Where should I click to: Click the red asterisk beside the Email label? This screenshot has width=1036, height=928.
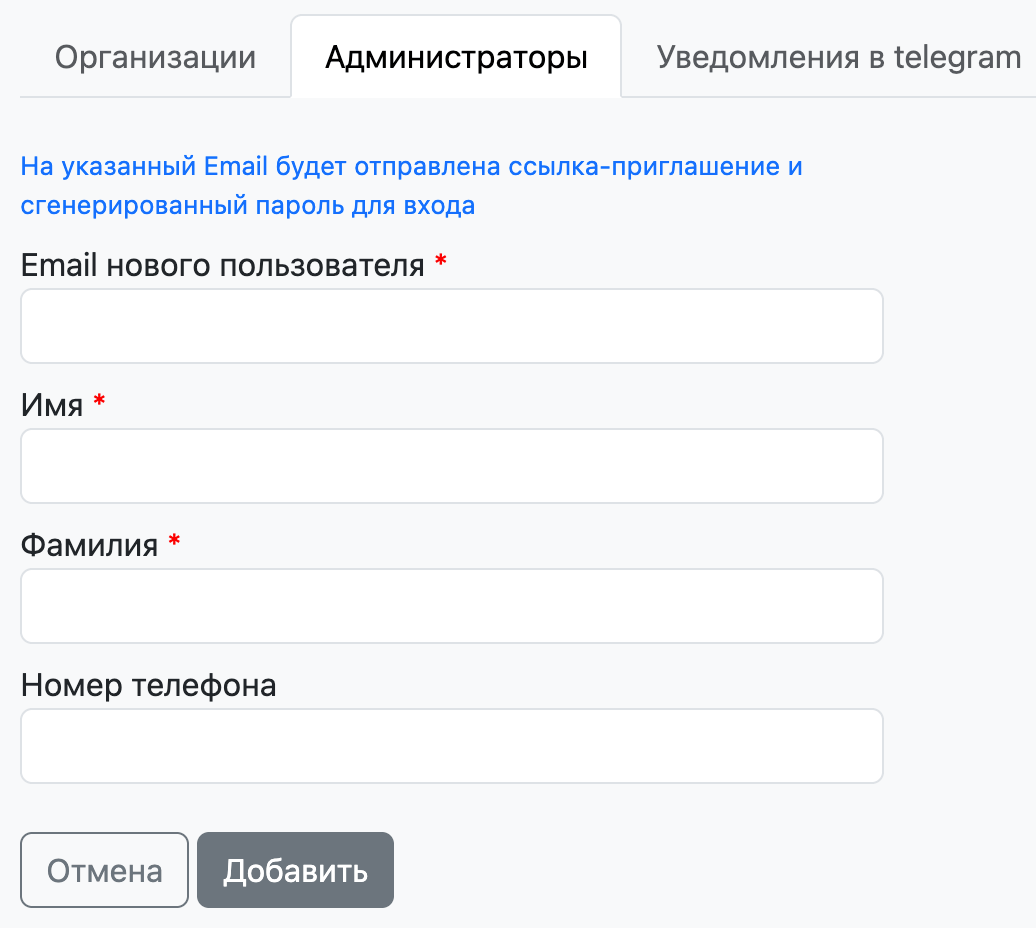point(441,262)
